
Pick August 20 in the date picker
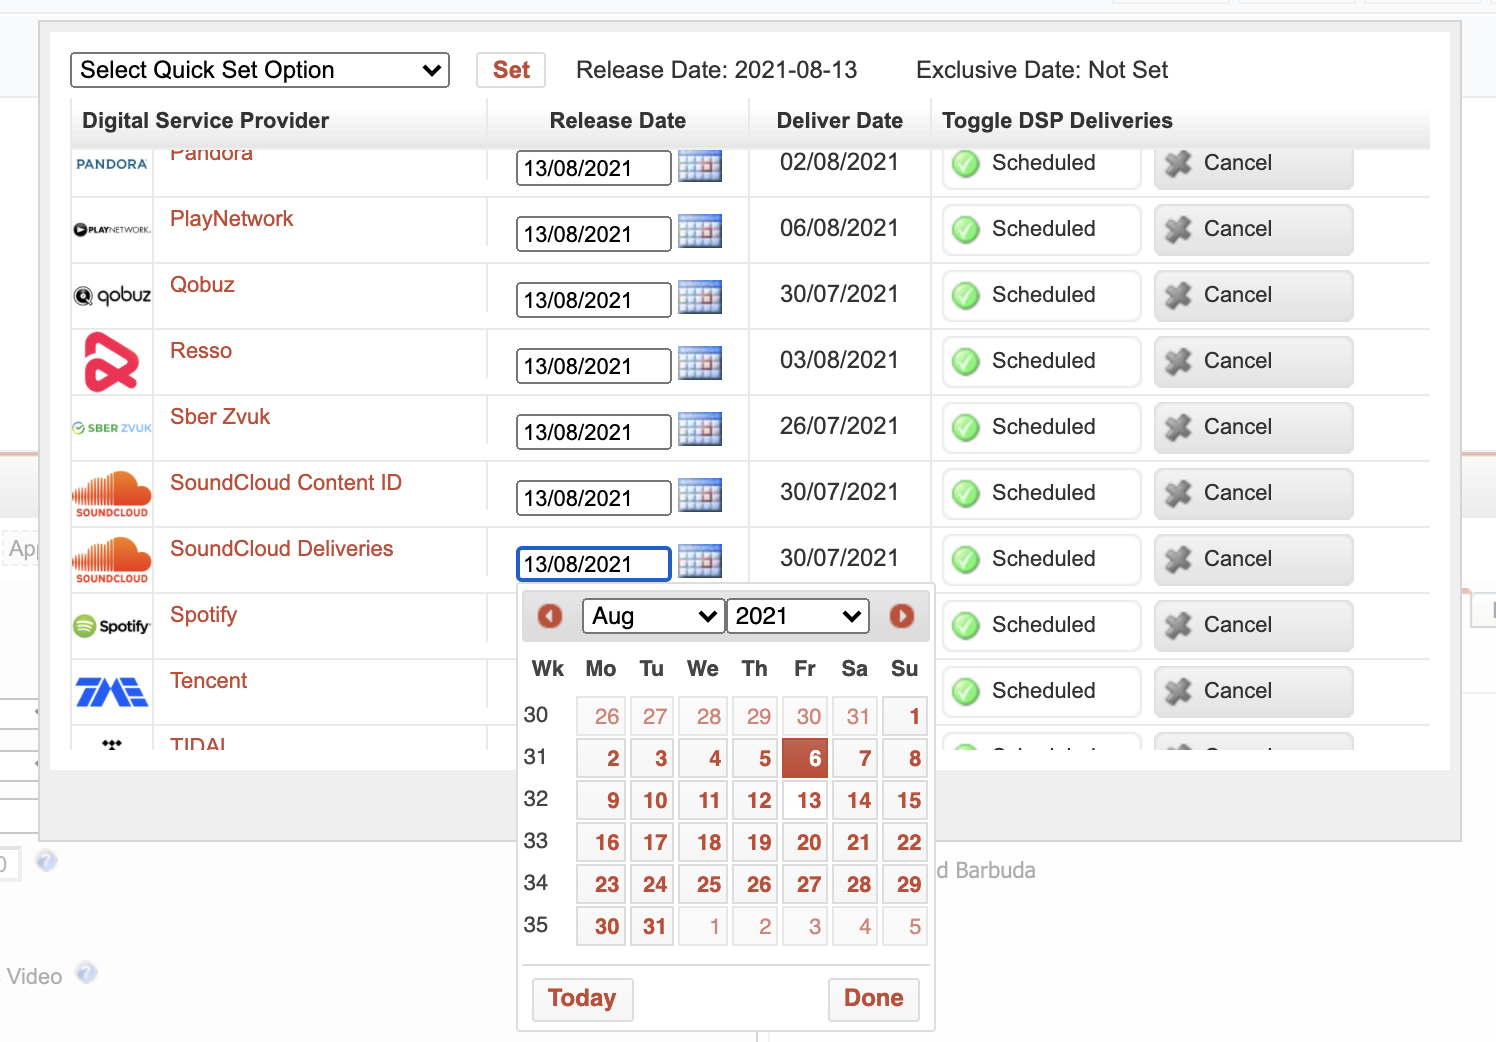807,843
